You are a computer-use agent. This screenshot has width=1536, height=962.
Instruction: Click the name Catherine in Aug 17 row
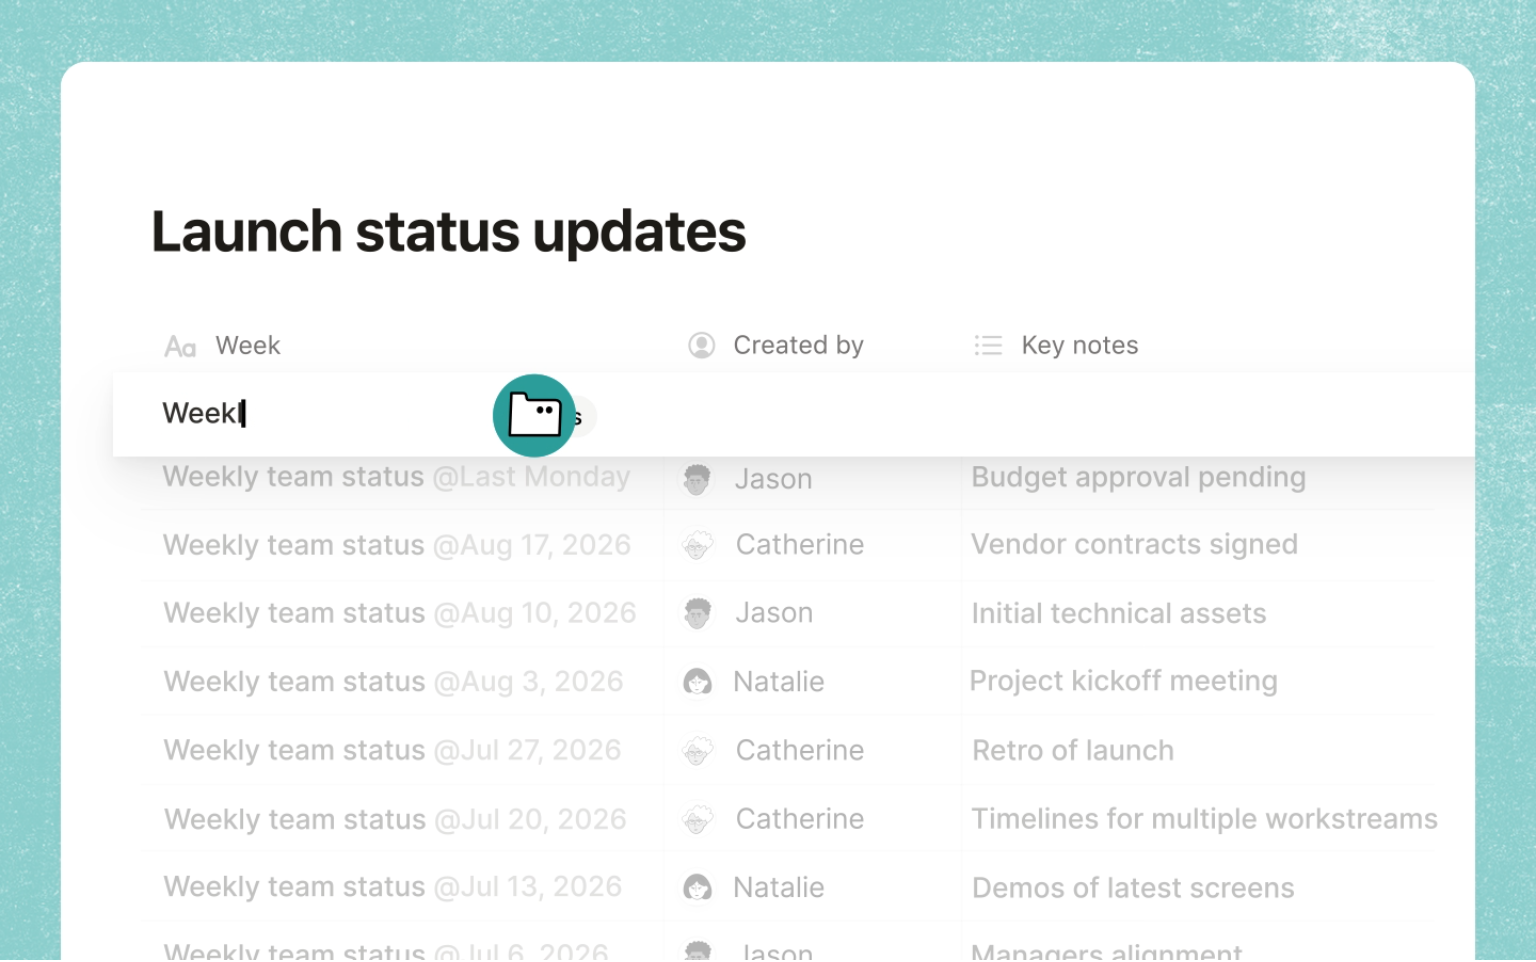799,546
